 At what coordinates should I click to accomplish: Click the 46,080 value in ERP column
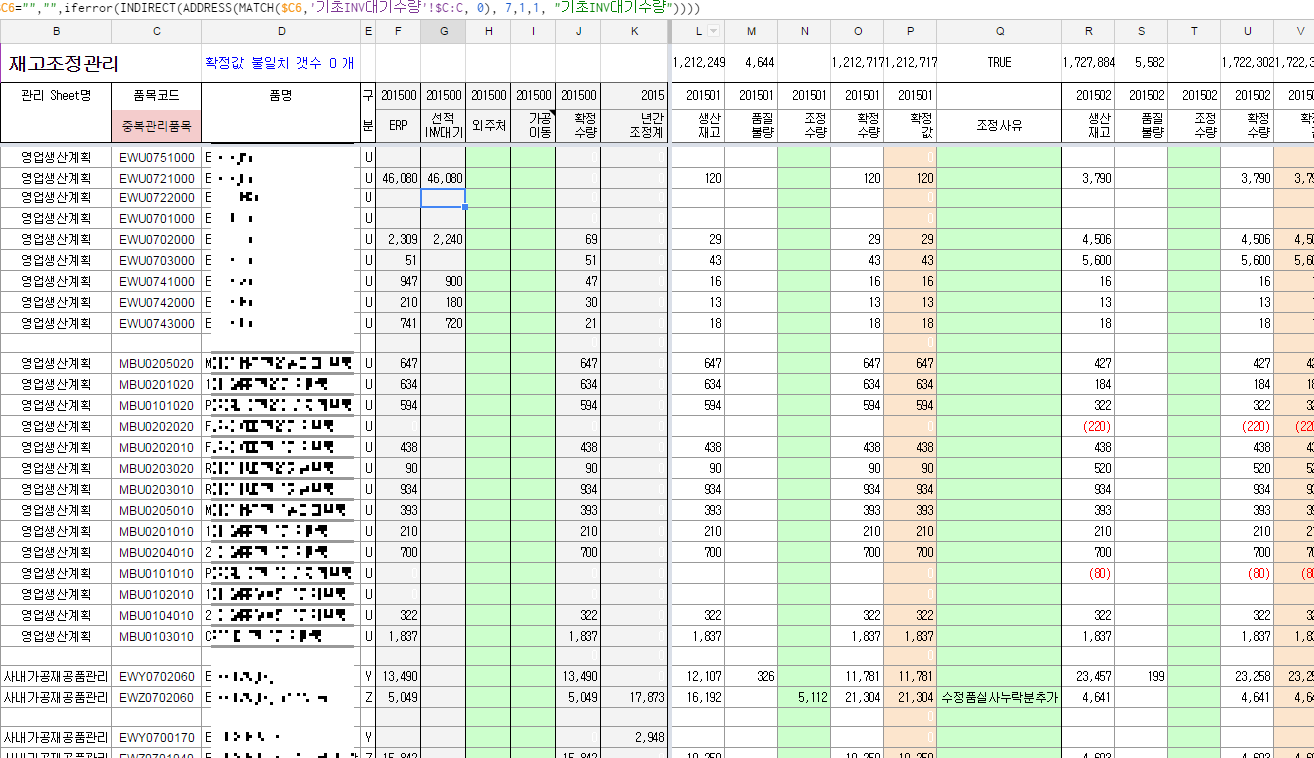[398, 178]
